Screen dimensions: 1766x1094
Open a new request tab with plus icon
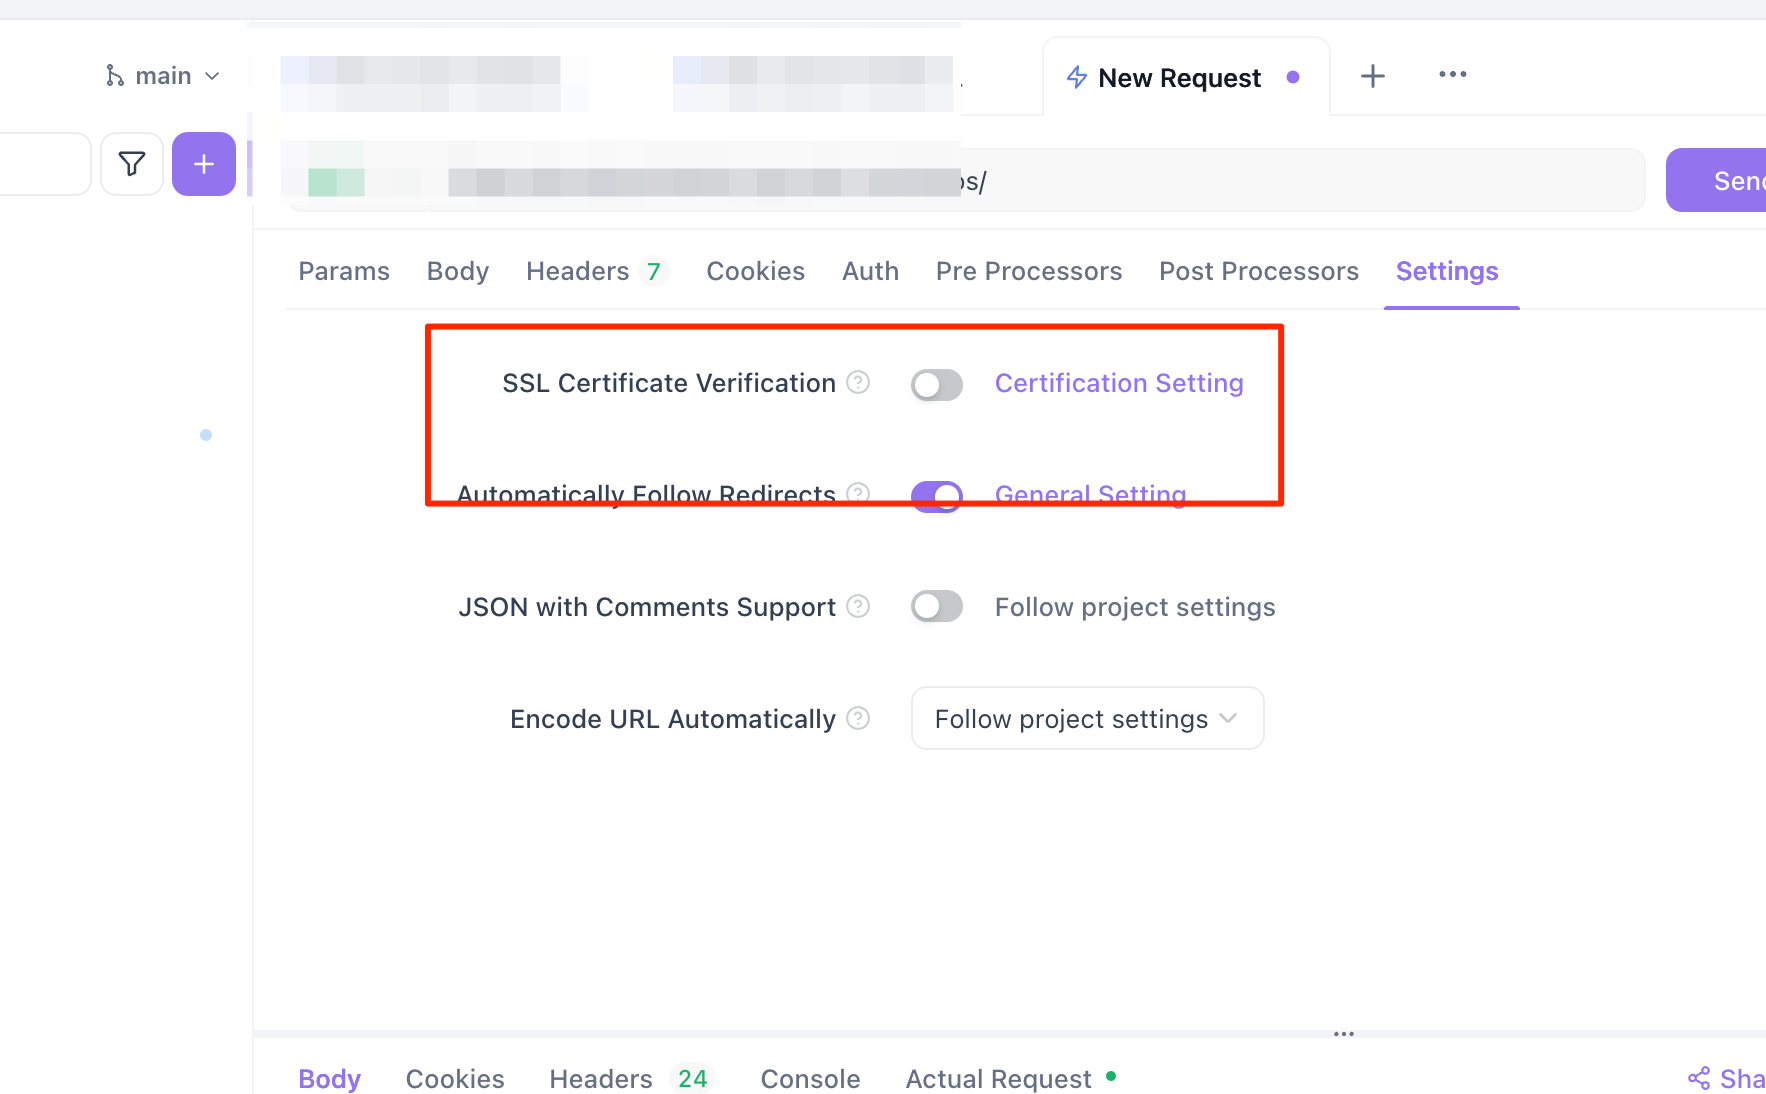pyautogui.click(x=1372, y=75)
